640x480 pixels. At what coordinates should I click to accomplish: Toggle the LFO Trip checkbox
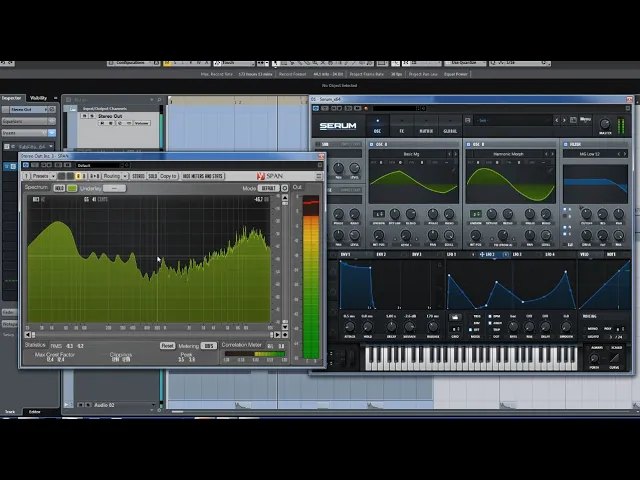click(490, 330)
